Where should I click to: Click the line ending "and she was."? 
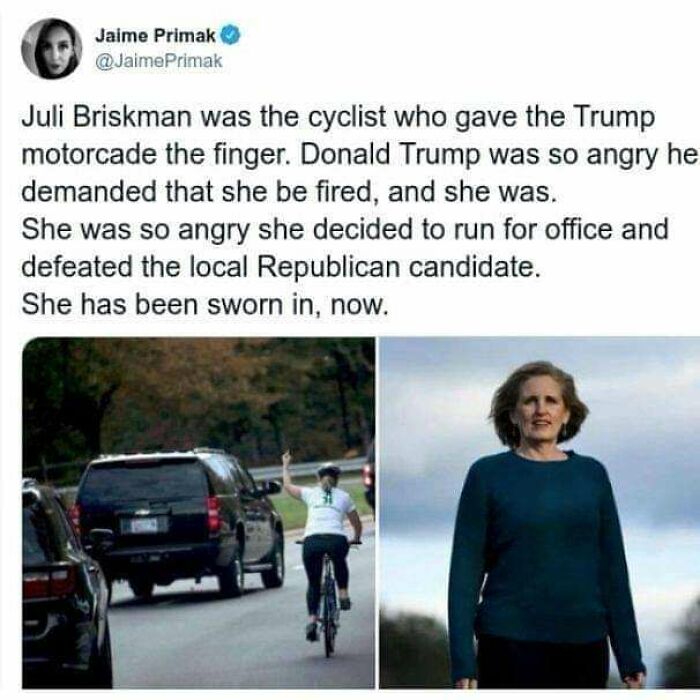tap(289, 192)
